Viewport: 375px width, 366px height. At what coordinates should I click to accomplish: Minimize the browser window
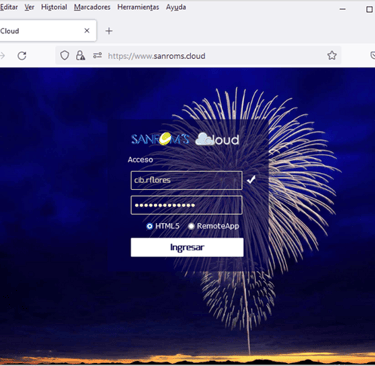tap(342, 9)
